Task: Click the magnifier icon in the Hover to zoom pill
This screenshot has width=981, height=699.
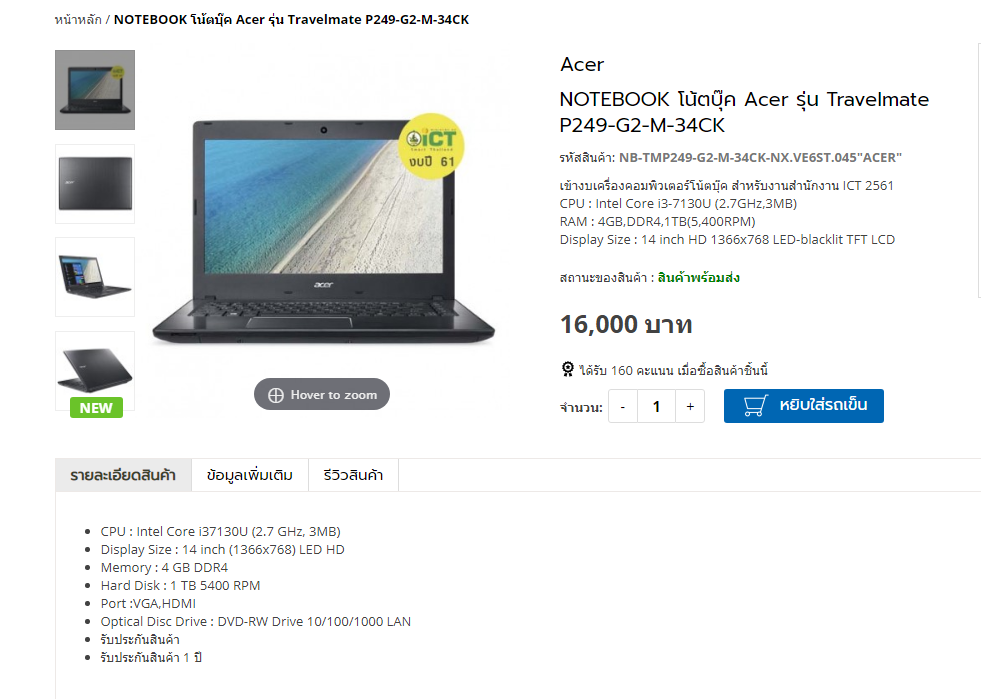Action: tap(276, 395)
